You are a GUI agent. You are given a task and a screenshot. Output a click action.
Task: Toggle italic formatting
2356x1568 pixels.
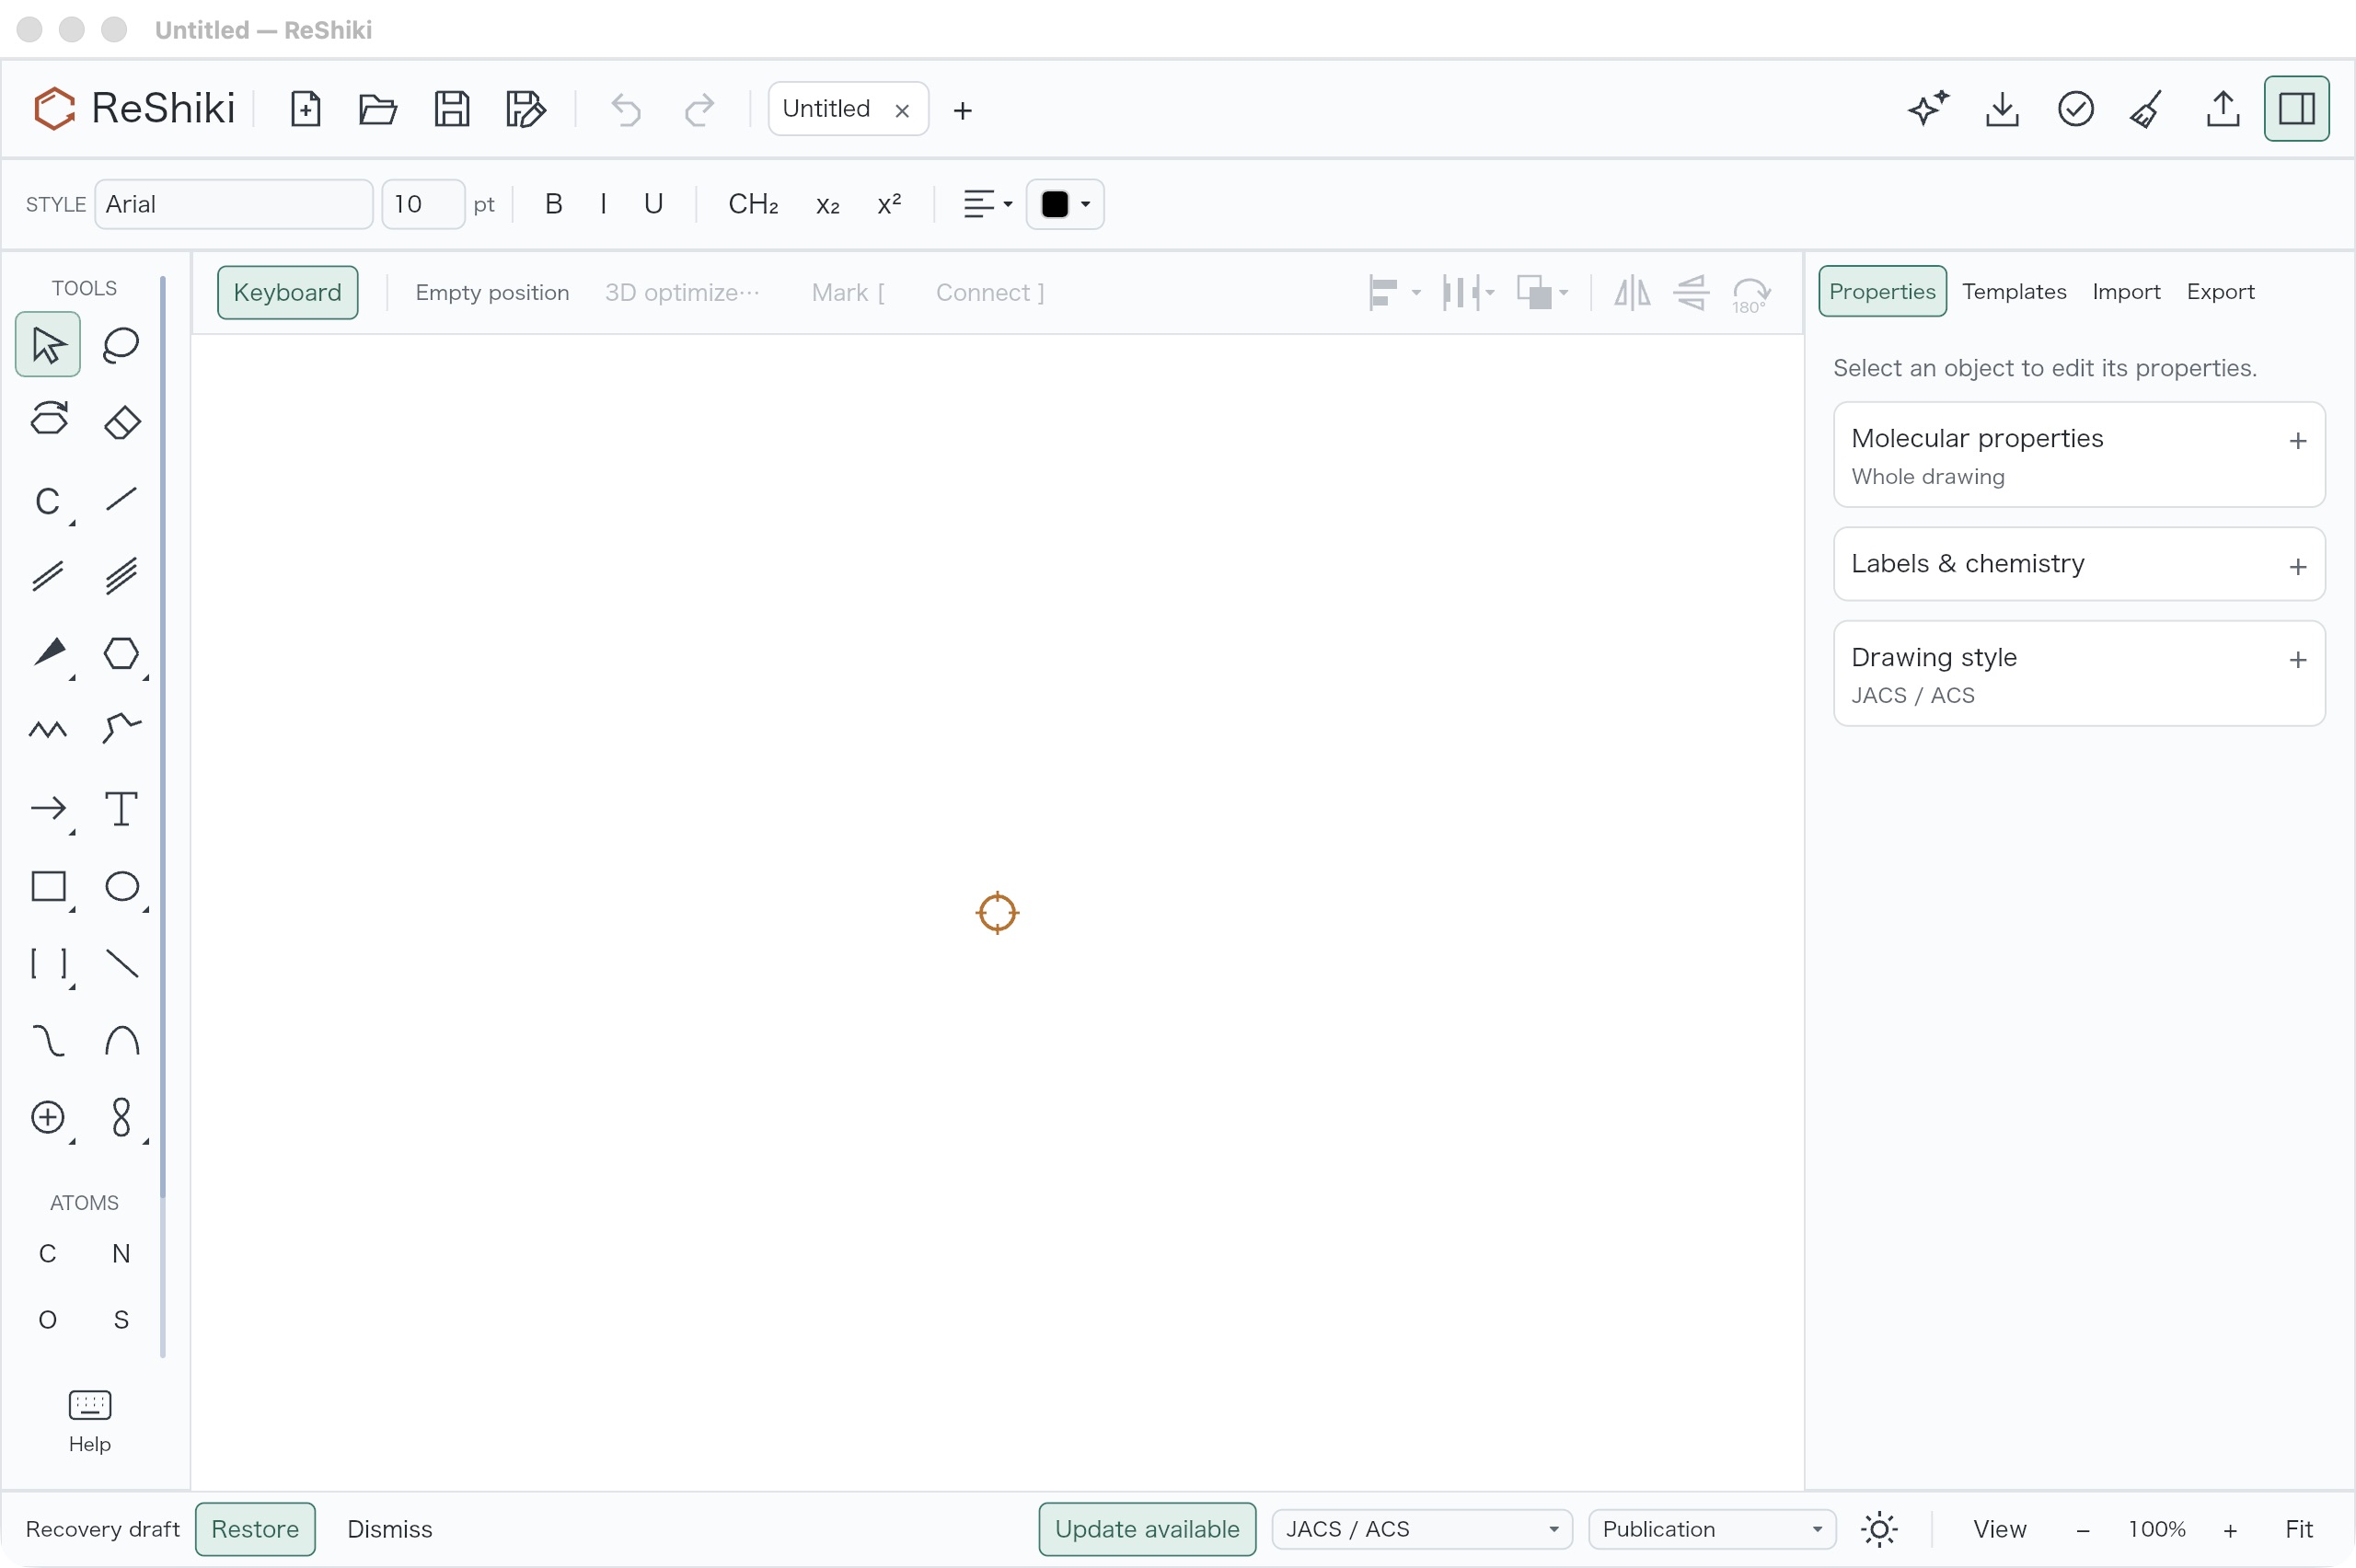click(604, 204)
